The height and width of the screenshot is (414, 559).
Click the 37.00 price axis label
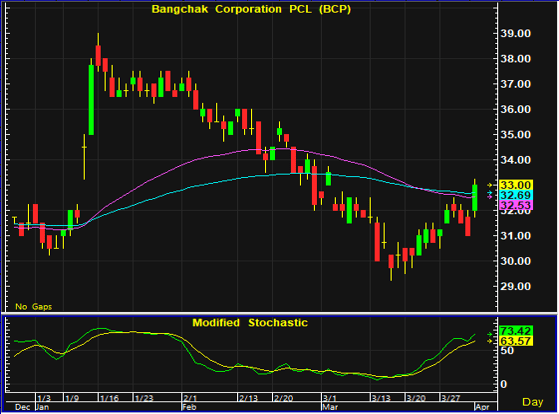pyautogui.click(x=516, y=84)
